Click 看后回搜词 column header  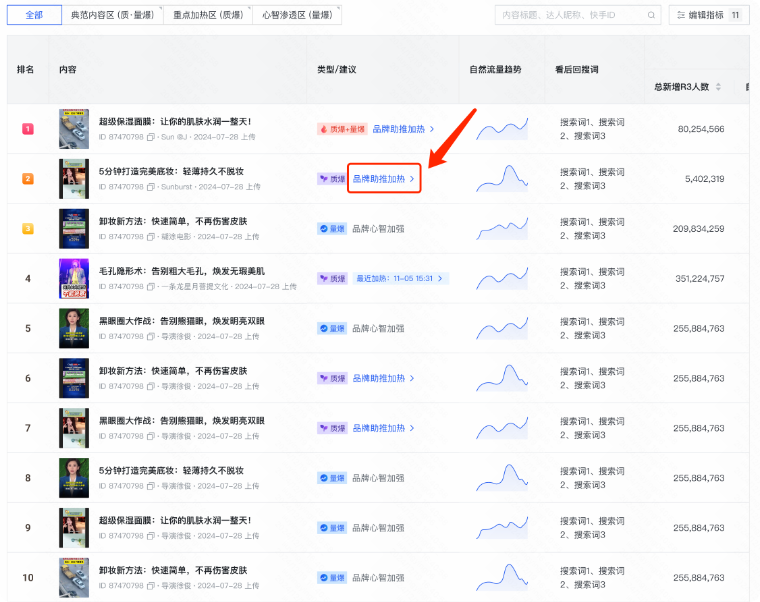tap(577, 70)
